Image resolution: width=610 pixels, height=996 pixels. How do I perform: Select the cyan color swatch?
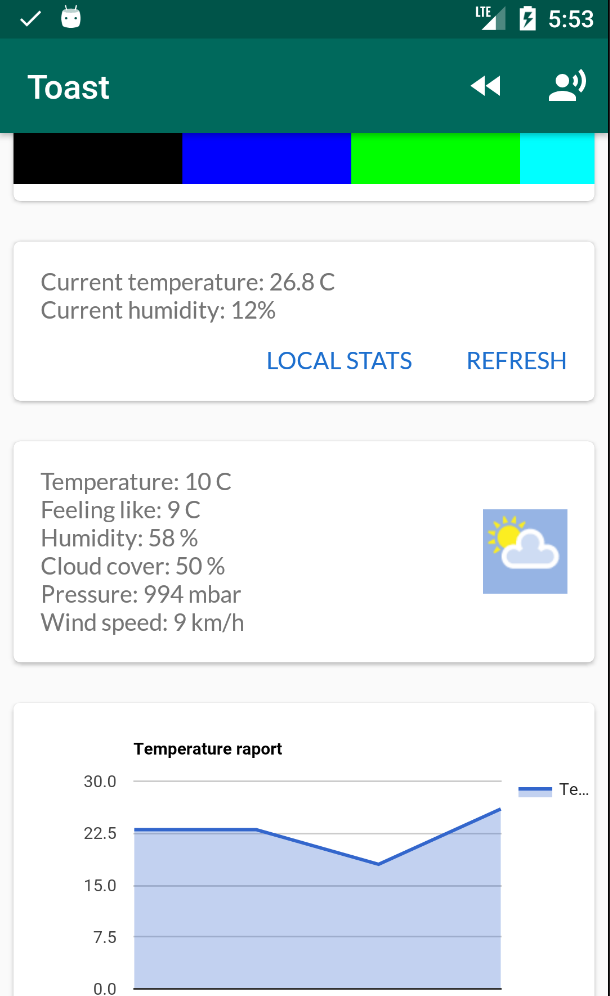[556, 161]
